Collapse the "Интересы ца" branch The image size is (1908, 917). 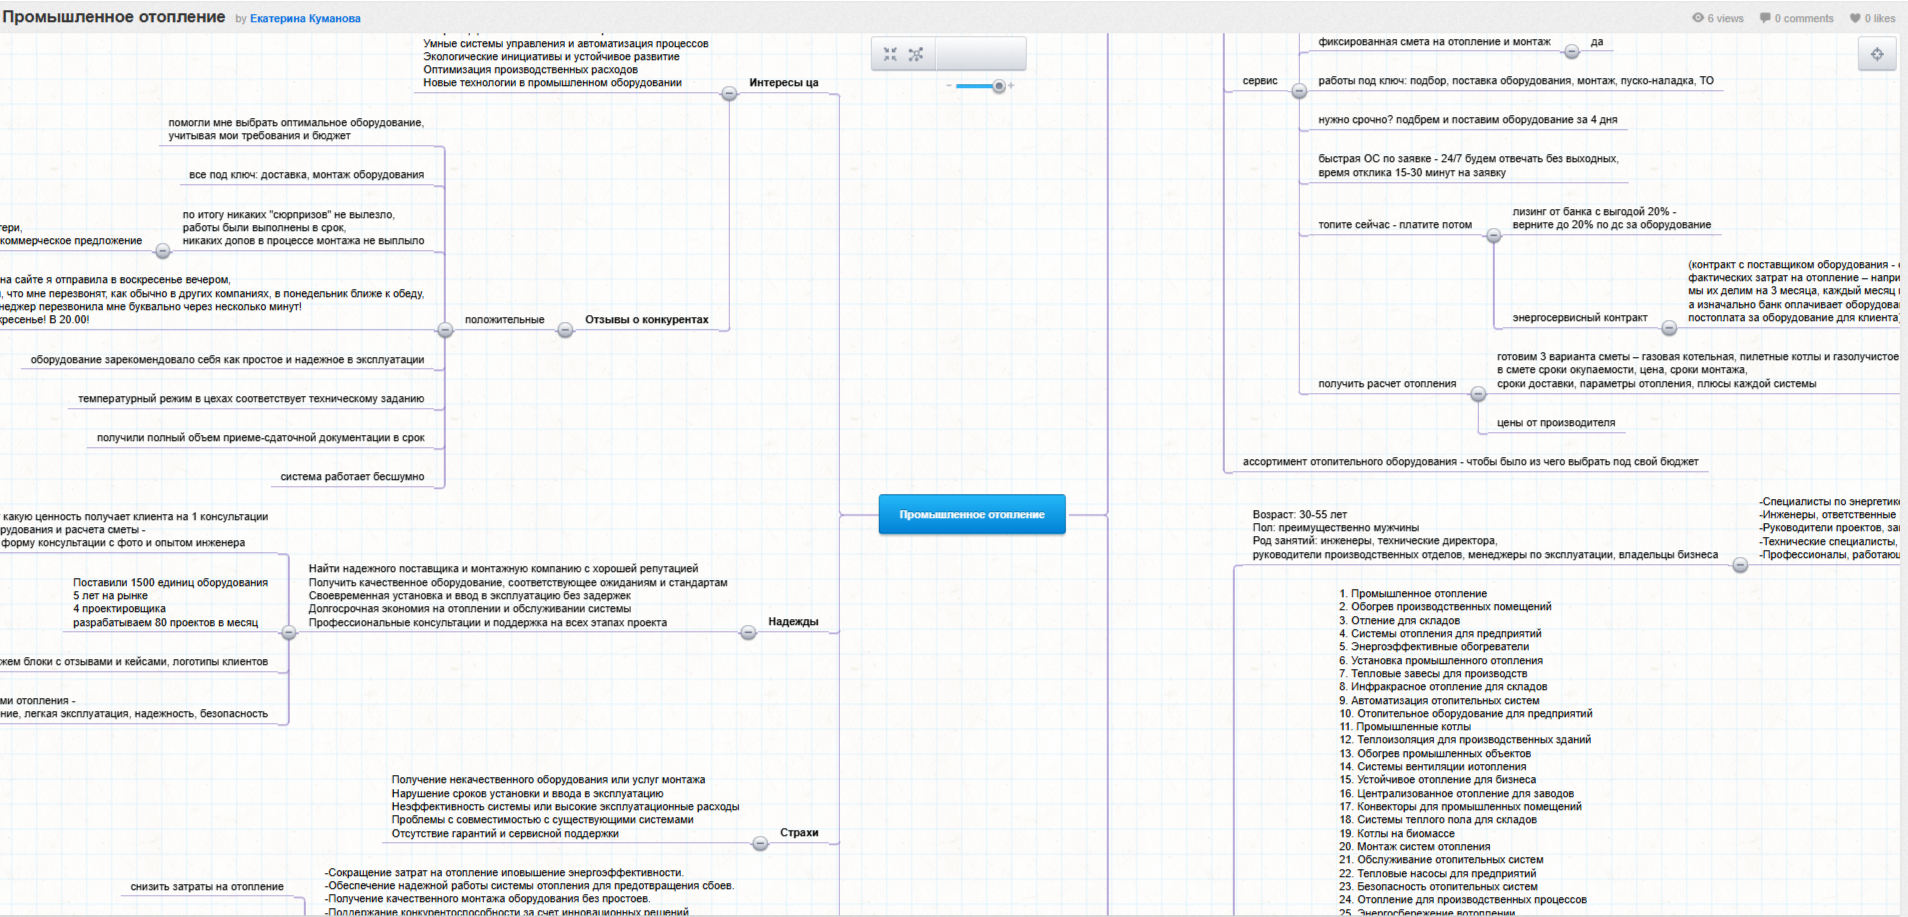point(729,93)
